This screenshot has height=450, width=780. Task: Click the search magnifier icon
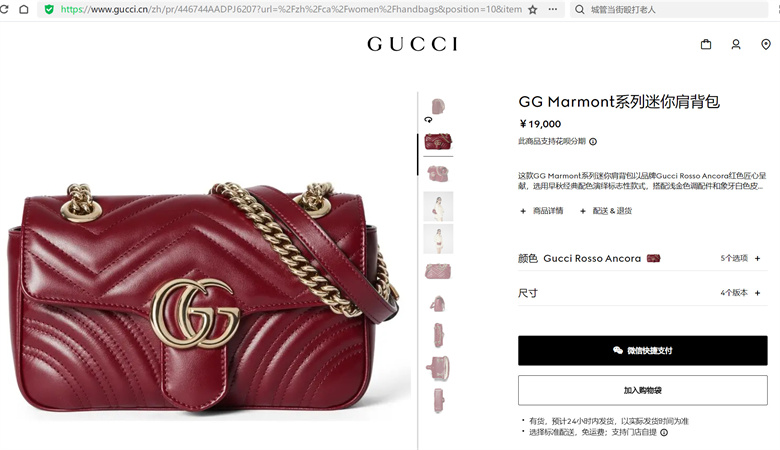pyautogui.click(x=580, y=9)
